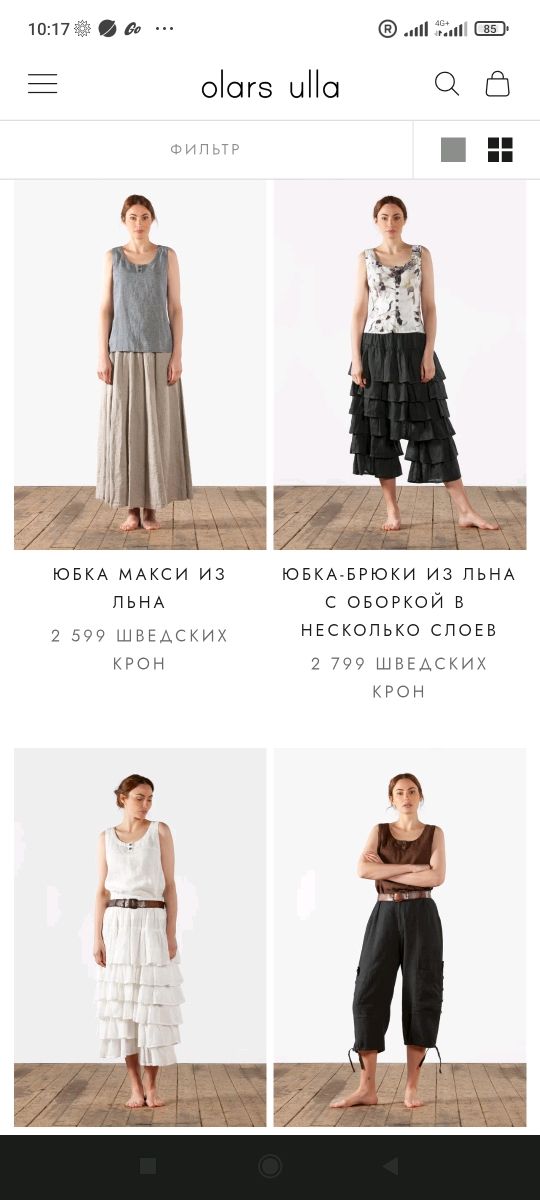Open 'Юбка-брюки из льна с оборкой' title
540x1200 pixels.
tap(399, 602)
